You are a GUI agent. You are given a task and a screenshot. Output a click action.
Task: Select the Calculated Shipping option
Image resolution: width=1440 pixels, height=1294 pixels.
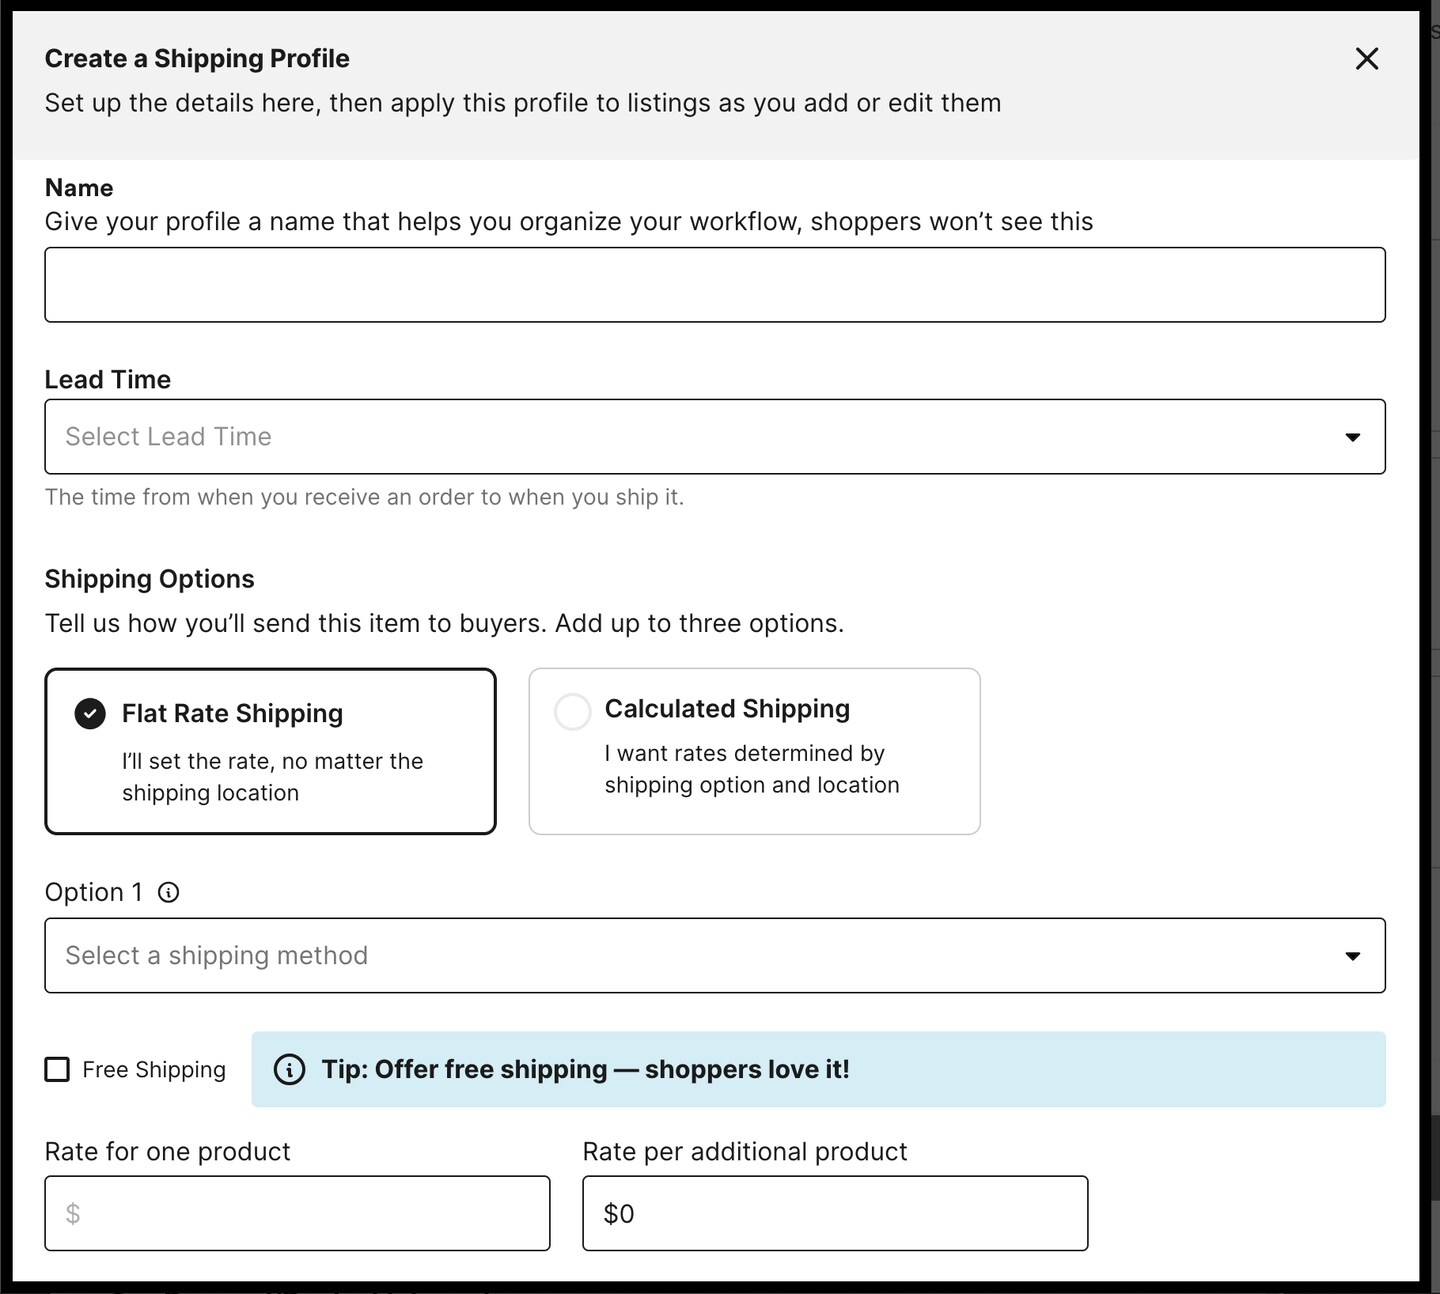coord(754,750)
